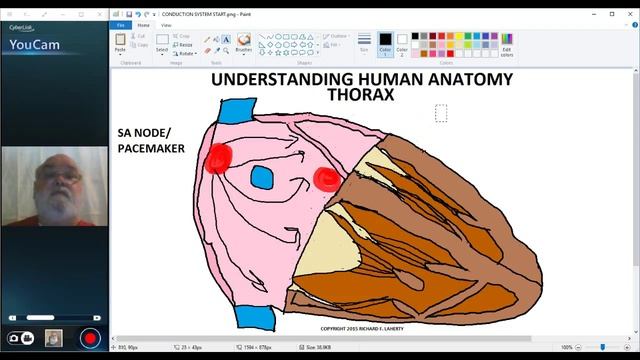Click the Select rectangle tool icon
The height and width of the screenshot is (360, 640).
[x=162, y=39]
